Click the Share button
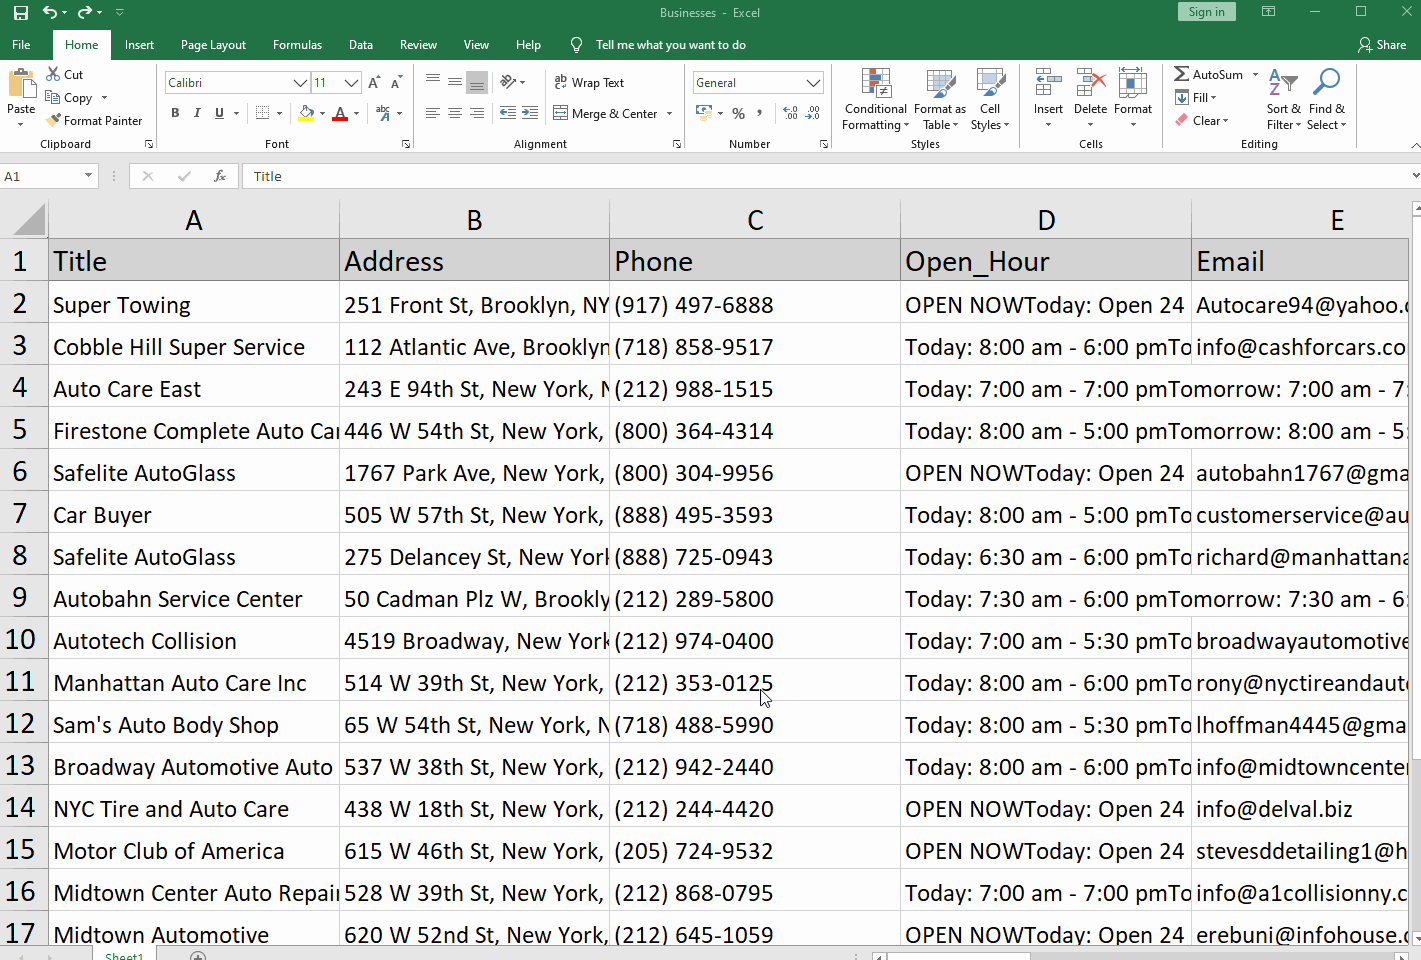This screenshot has height=960, width=1421. [x=1382, y=45]
